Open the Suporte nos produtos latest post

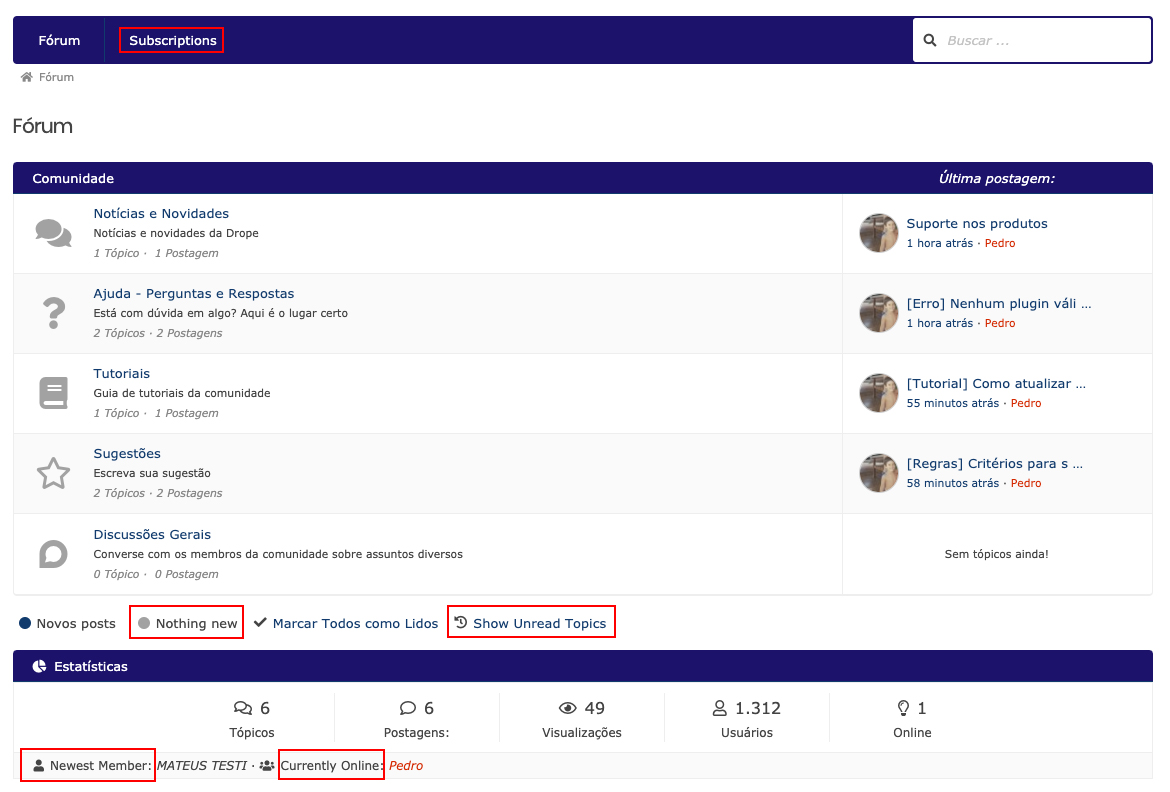976,223
